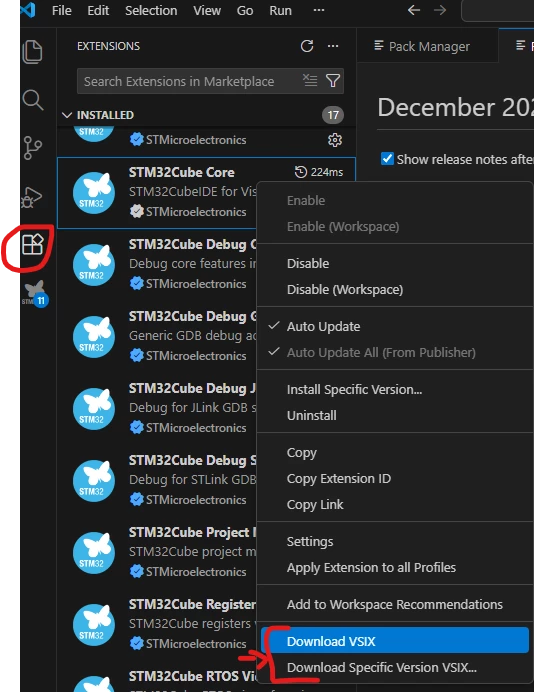The image size is (534, 692).
Task: Toggle Auto Update in context menu
Action: [x=323, y=327]
